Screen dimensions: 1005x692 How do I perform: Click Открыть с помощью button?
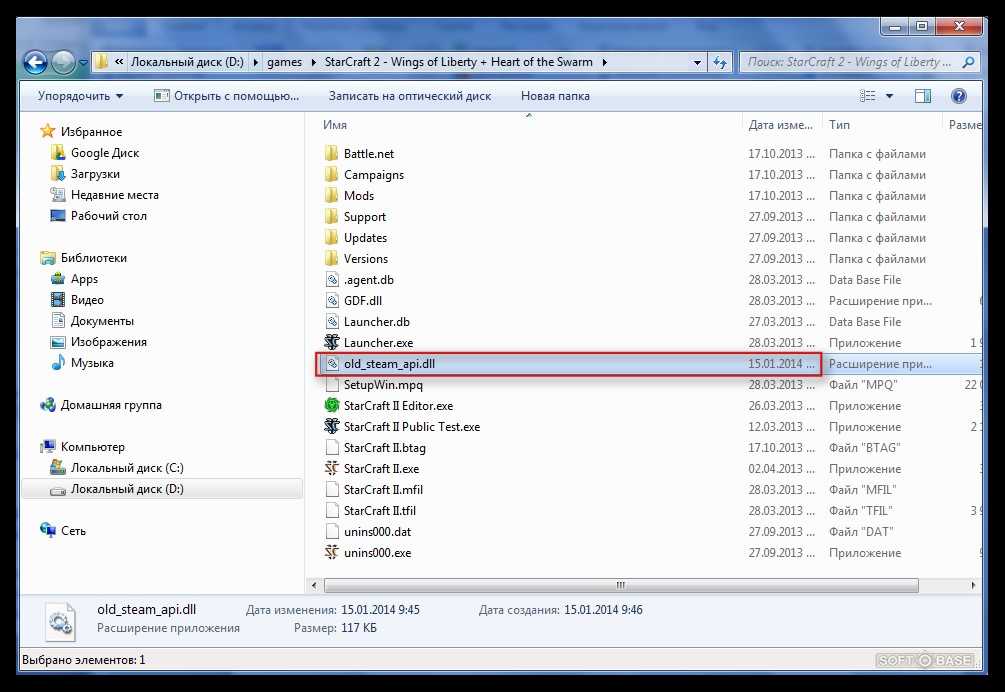coord(227,96)
